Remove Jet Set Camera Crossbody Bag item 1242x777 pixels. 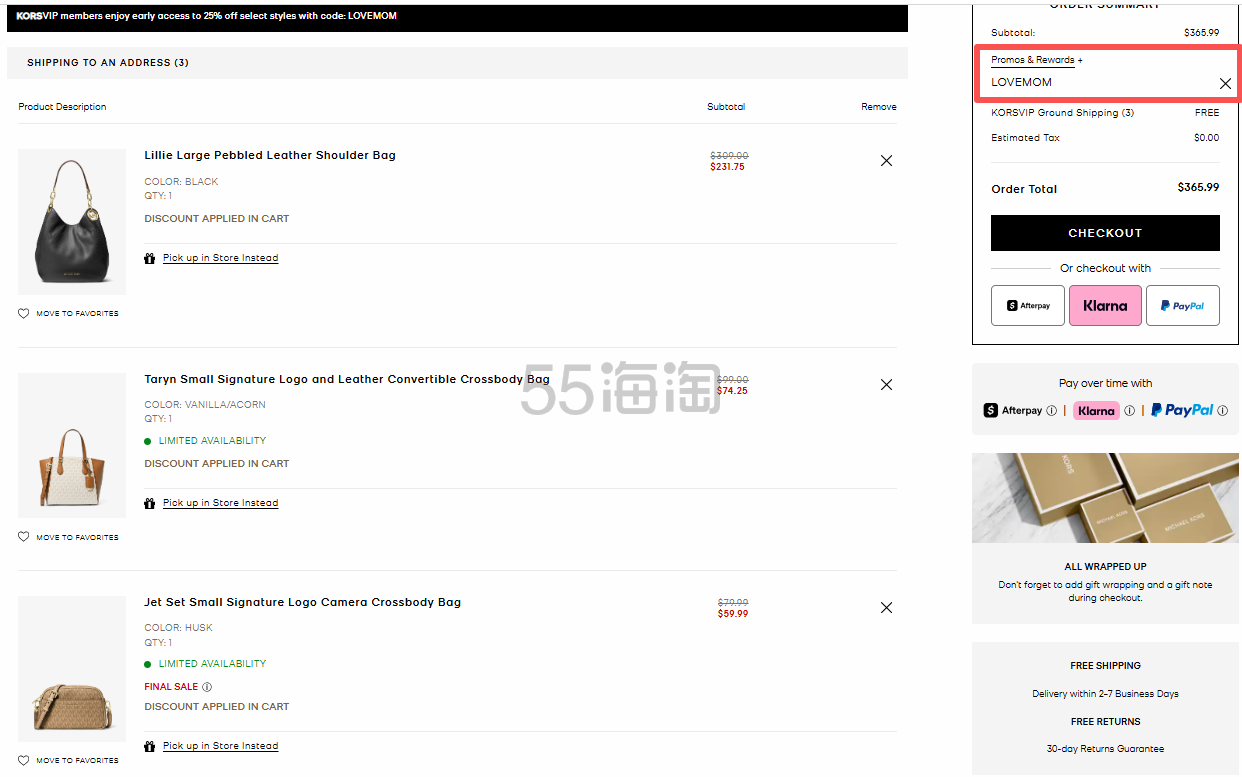(x=886, y=608)
